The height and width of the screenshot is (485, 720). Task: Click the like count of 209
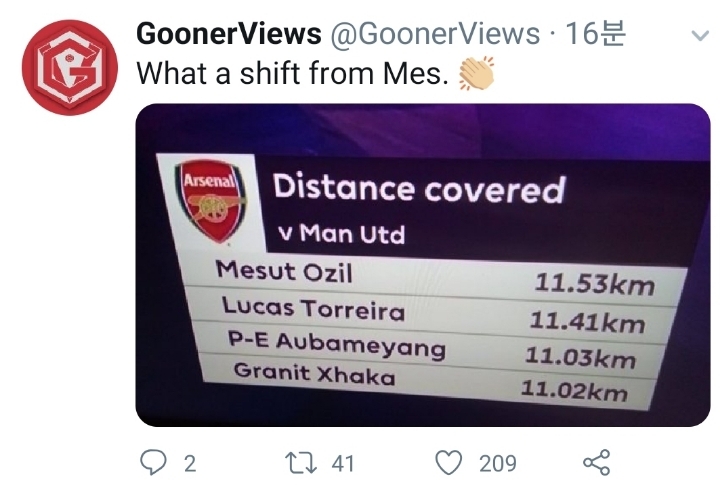click(497, 463)
